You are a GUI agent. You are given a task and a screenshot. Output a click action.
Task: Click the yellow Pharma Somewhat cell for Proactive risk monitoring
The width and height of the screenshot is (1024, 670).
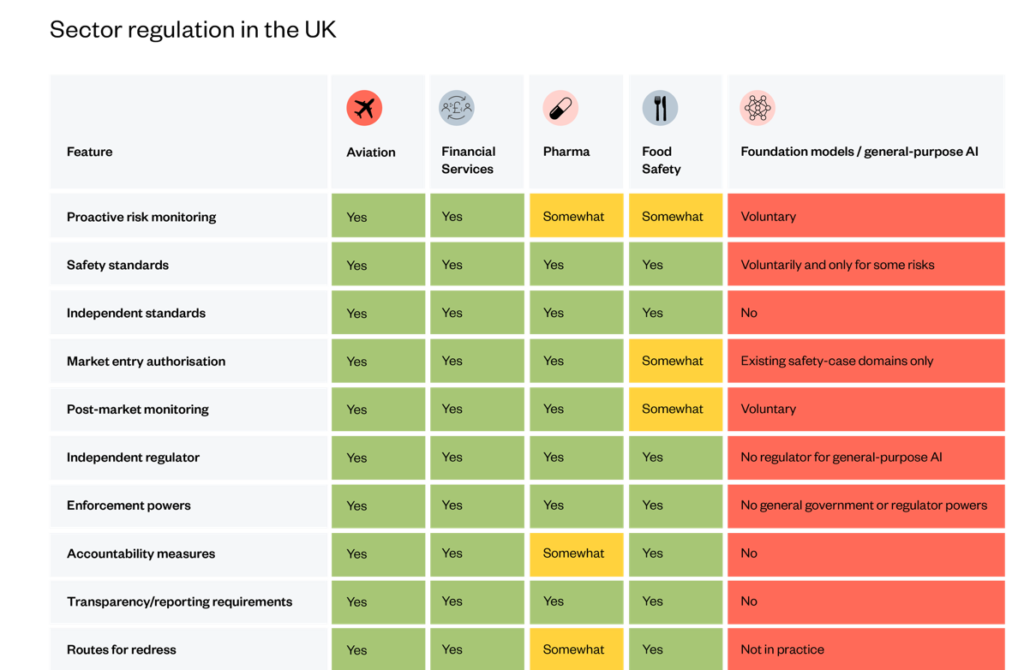(x=574, y=216)
